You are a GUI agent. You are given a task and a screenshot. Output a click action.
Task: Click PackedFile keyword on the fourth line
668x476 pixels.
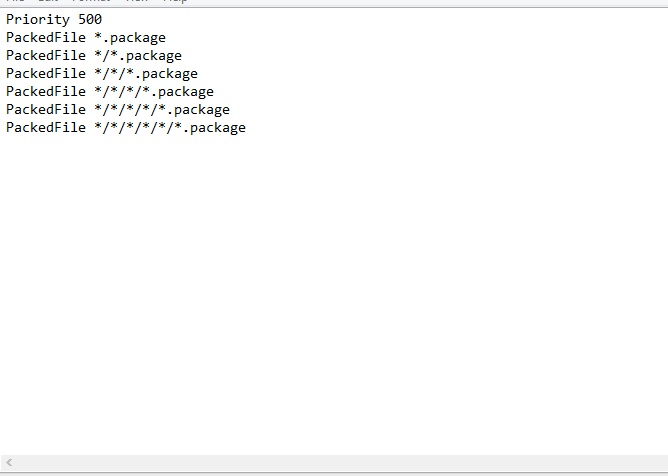(46, 73)
